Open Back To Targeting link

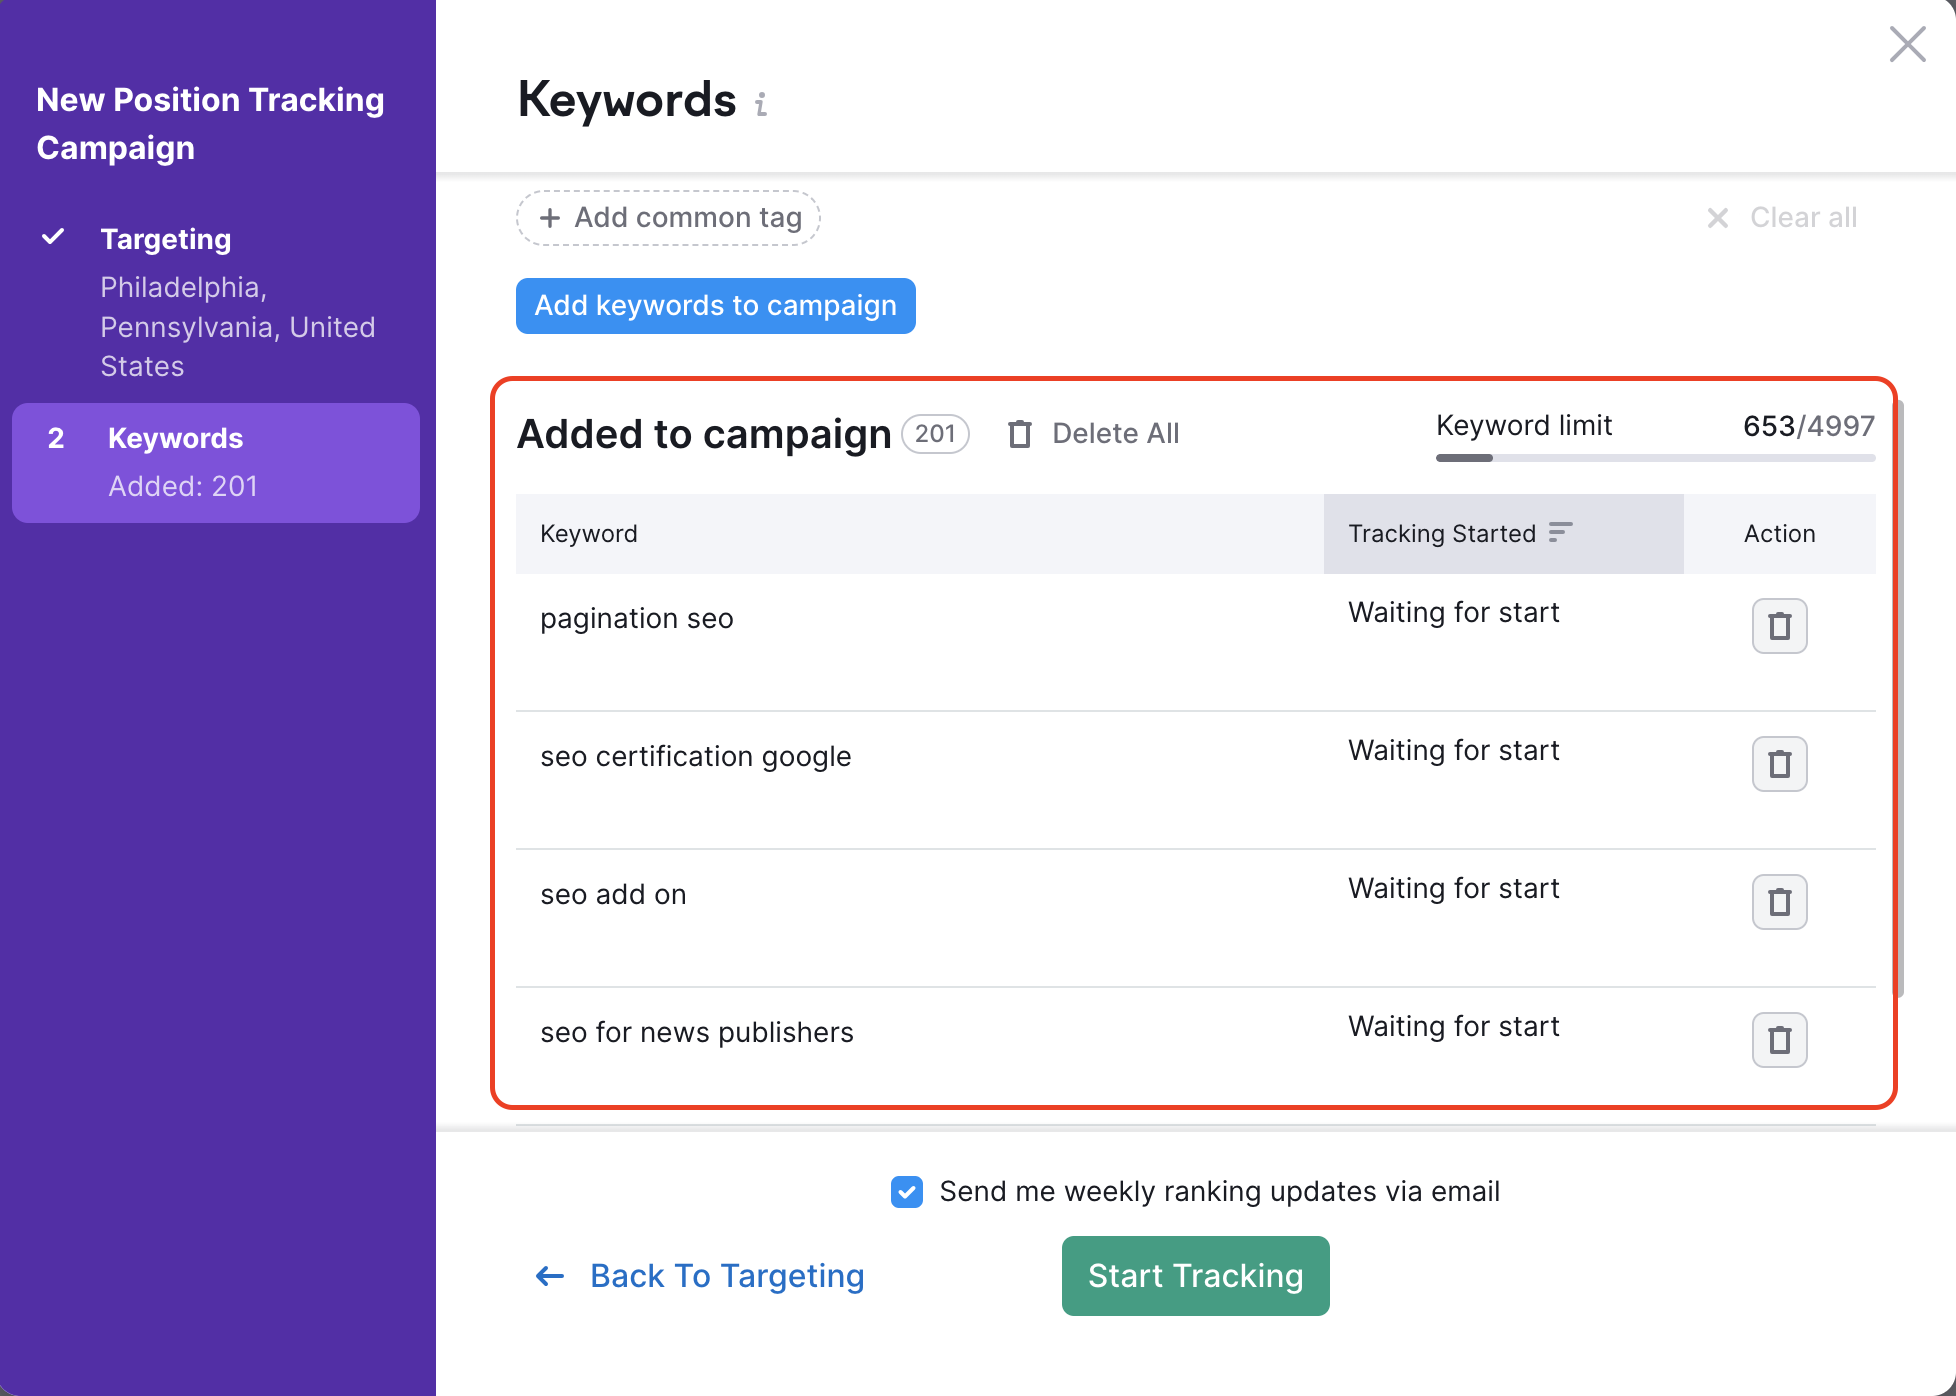point(727,1276)
